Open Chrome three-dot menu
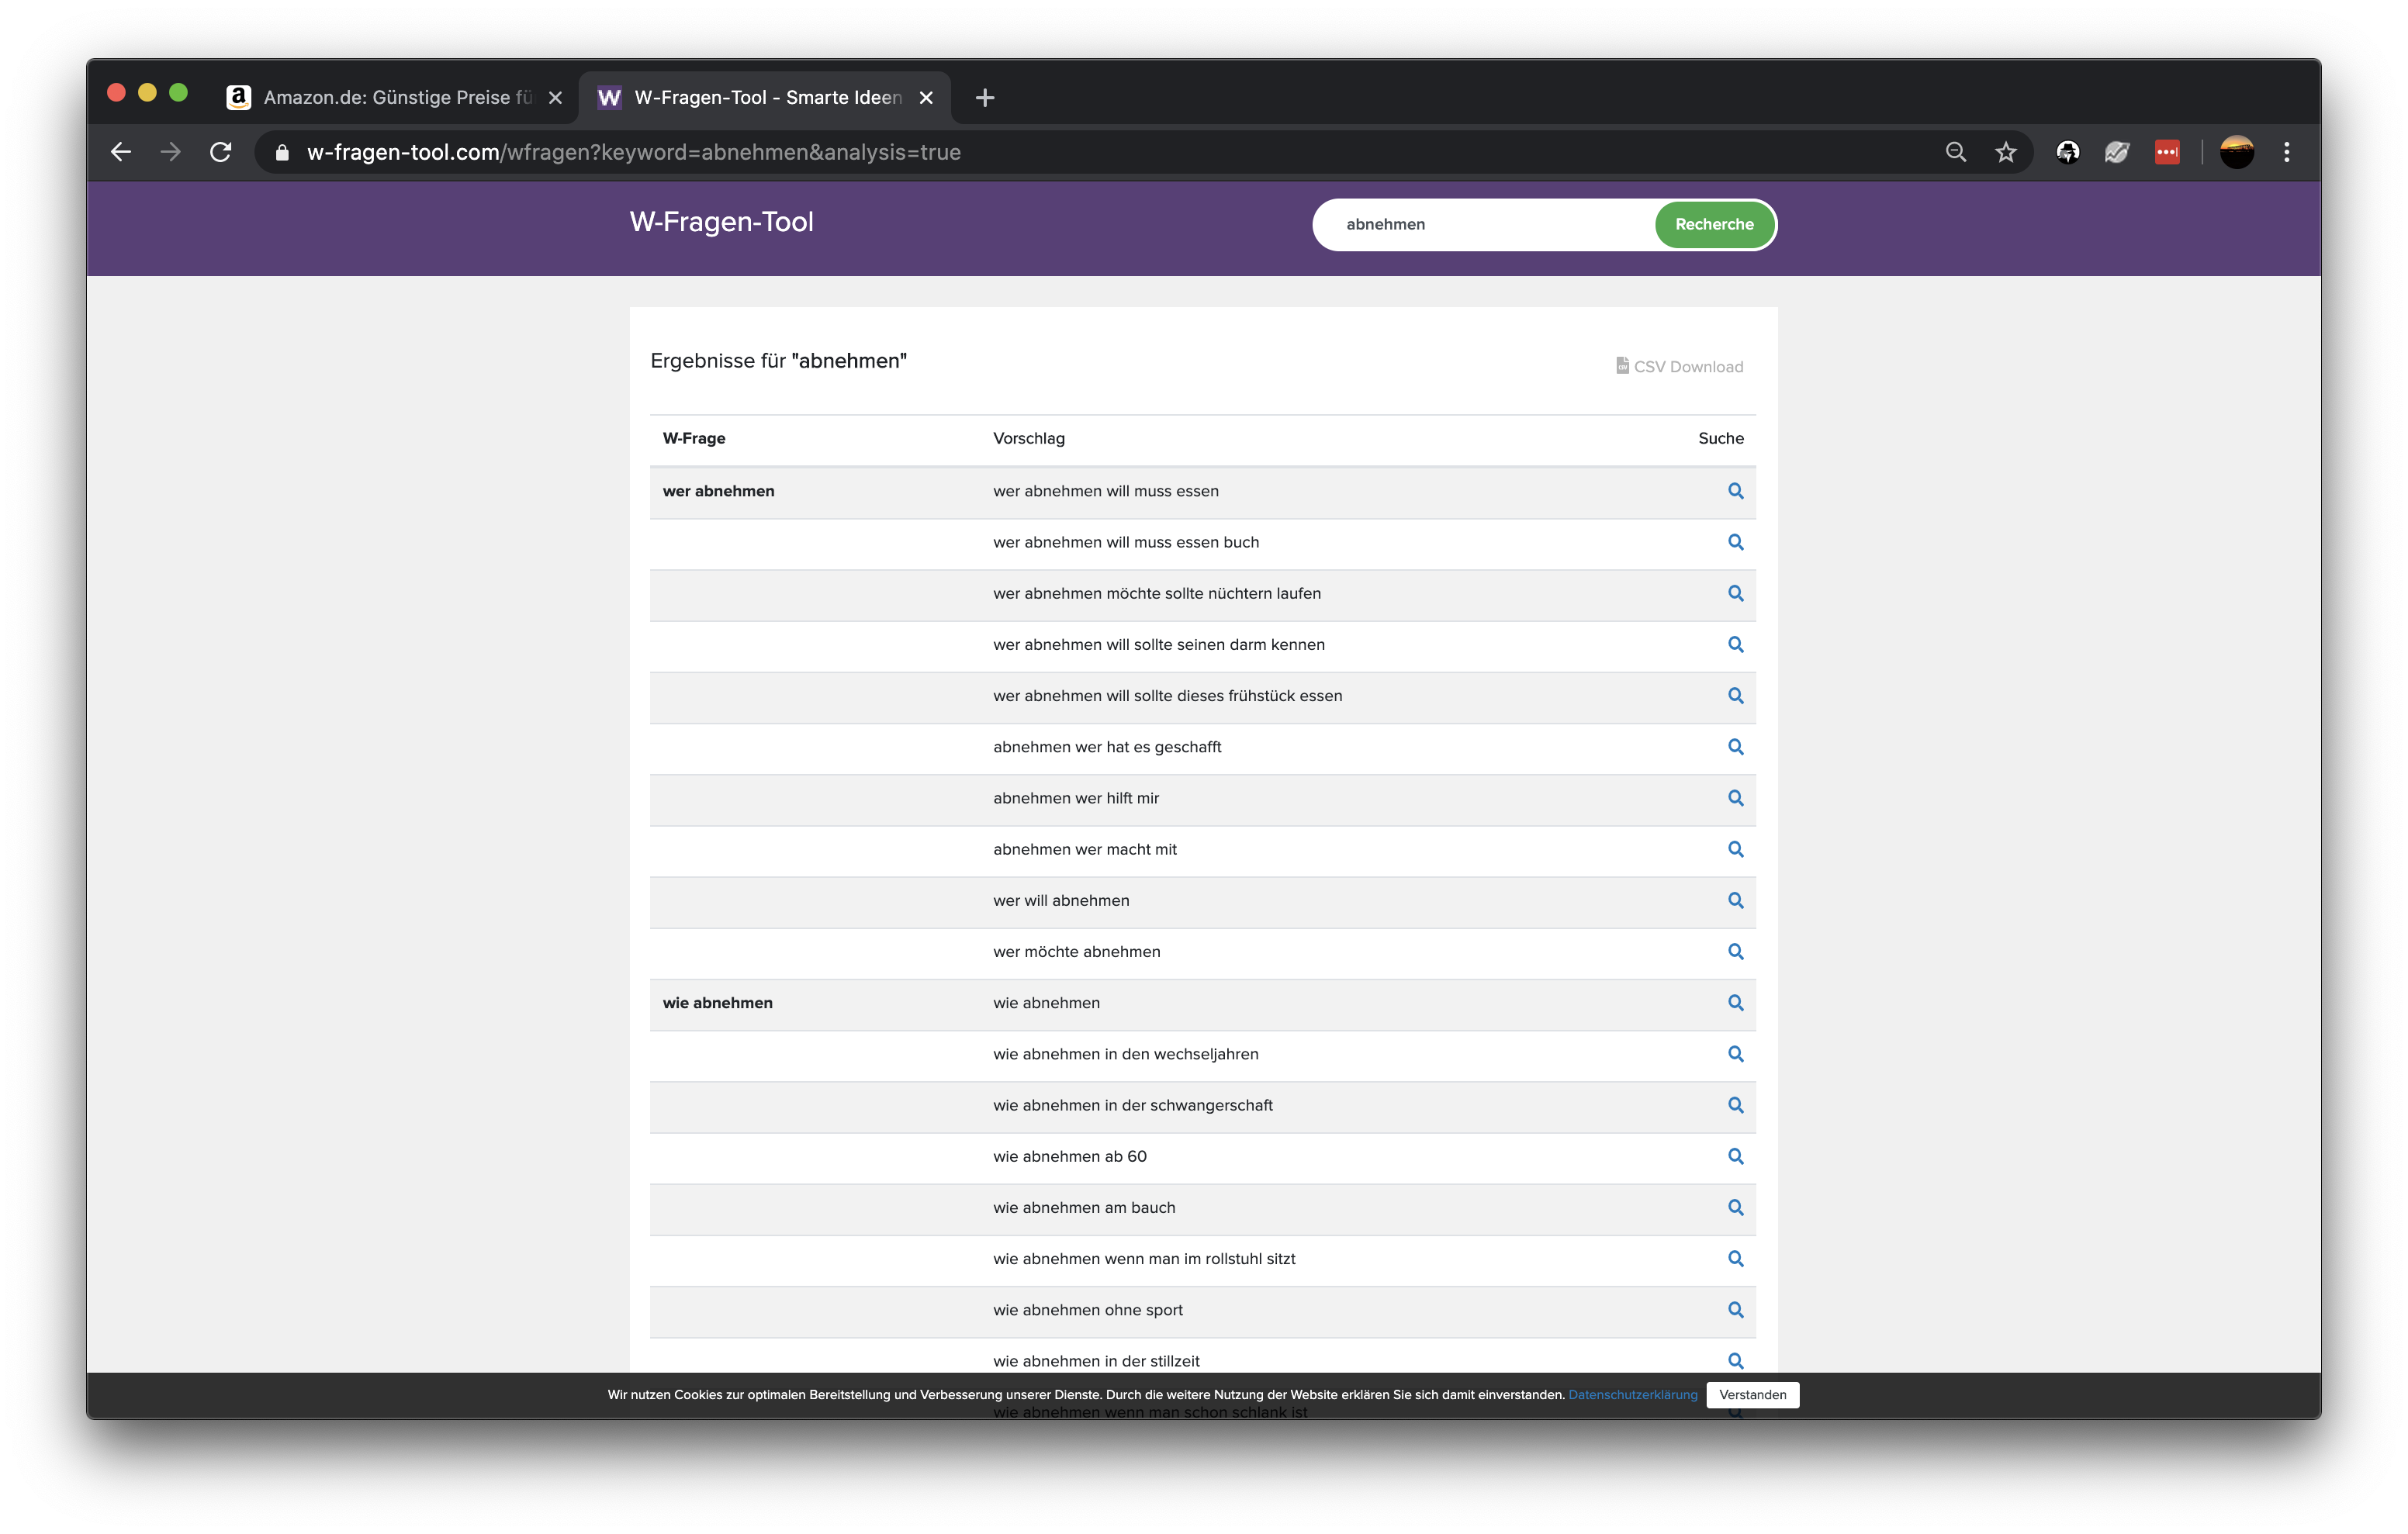 point(2286,152)
